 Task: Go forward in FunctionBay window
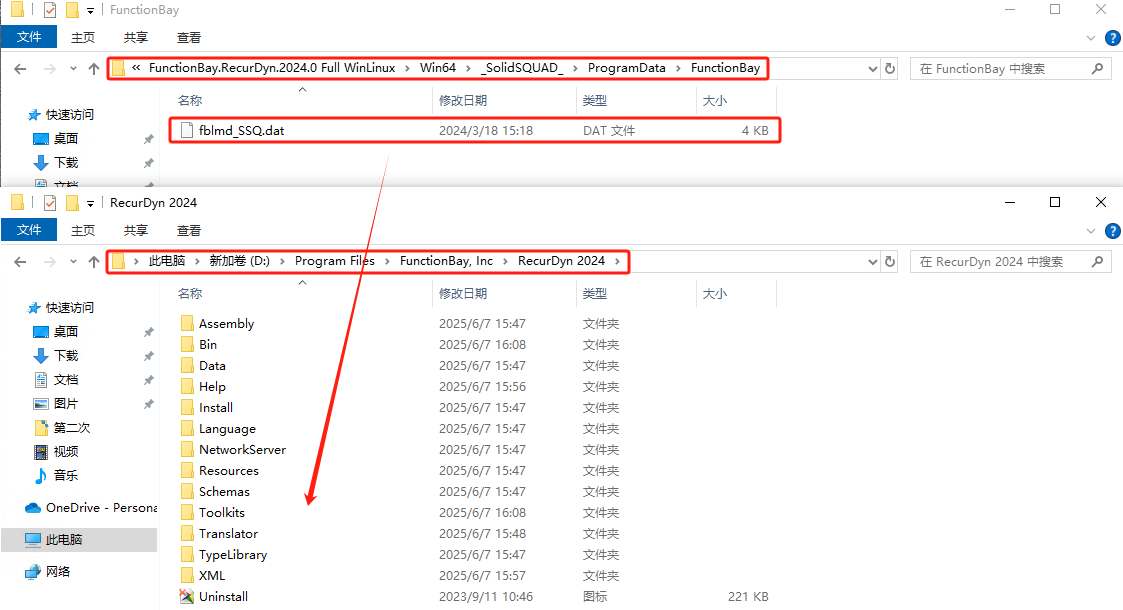[49, 69]
